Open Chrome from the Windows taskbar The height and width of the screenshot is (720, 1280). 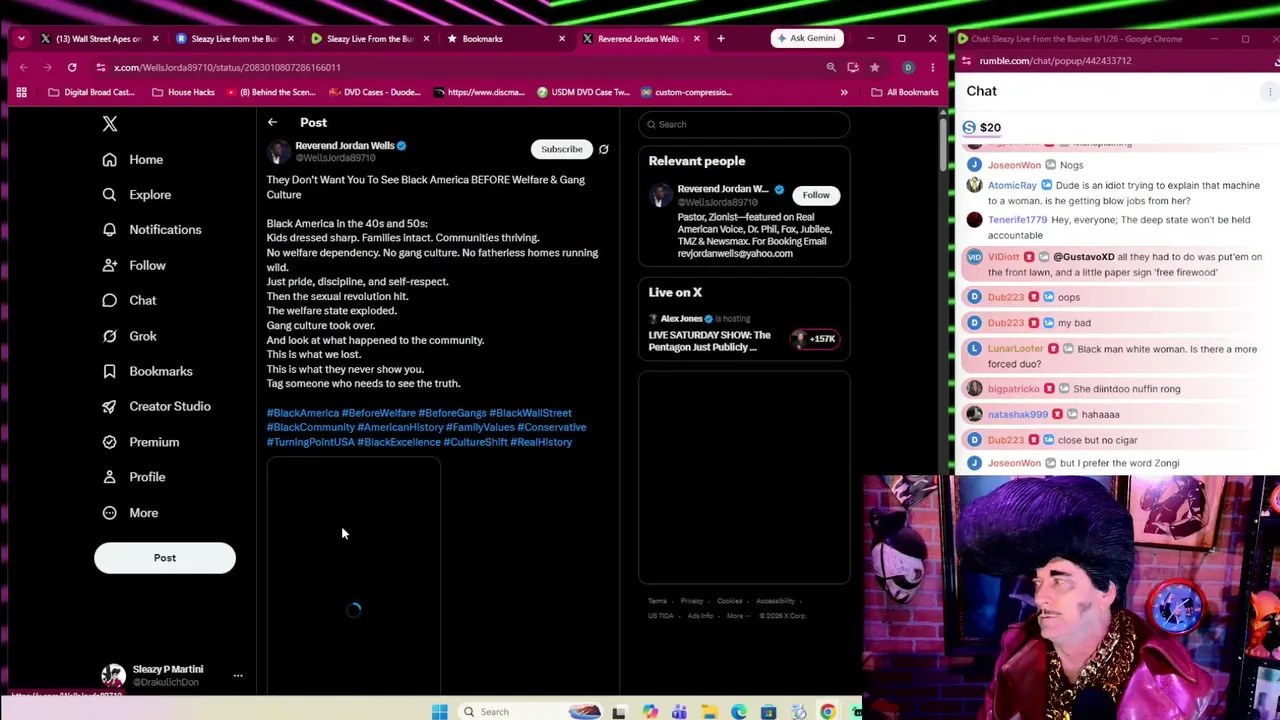[828, 712]
